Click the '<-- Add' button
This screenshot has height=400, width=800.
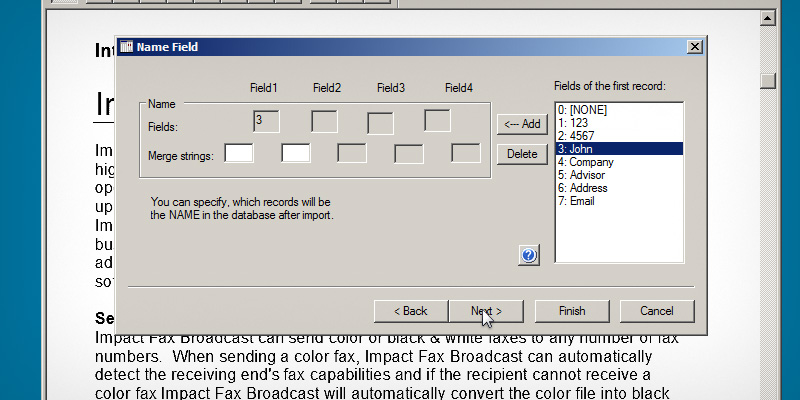522,124
